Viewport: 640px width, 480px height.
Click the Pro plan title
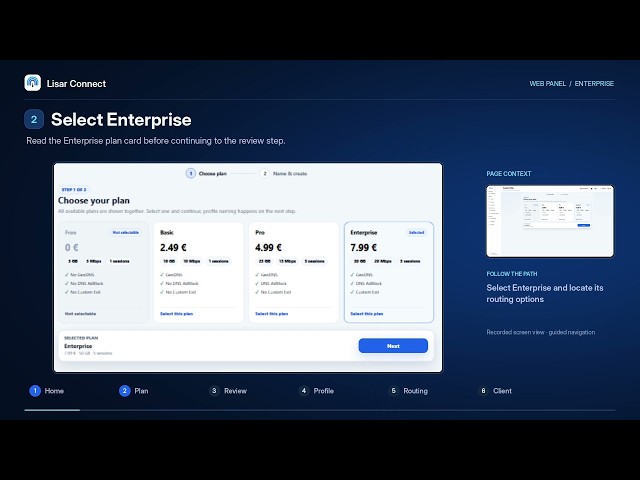260,232
